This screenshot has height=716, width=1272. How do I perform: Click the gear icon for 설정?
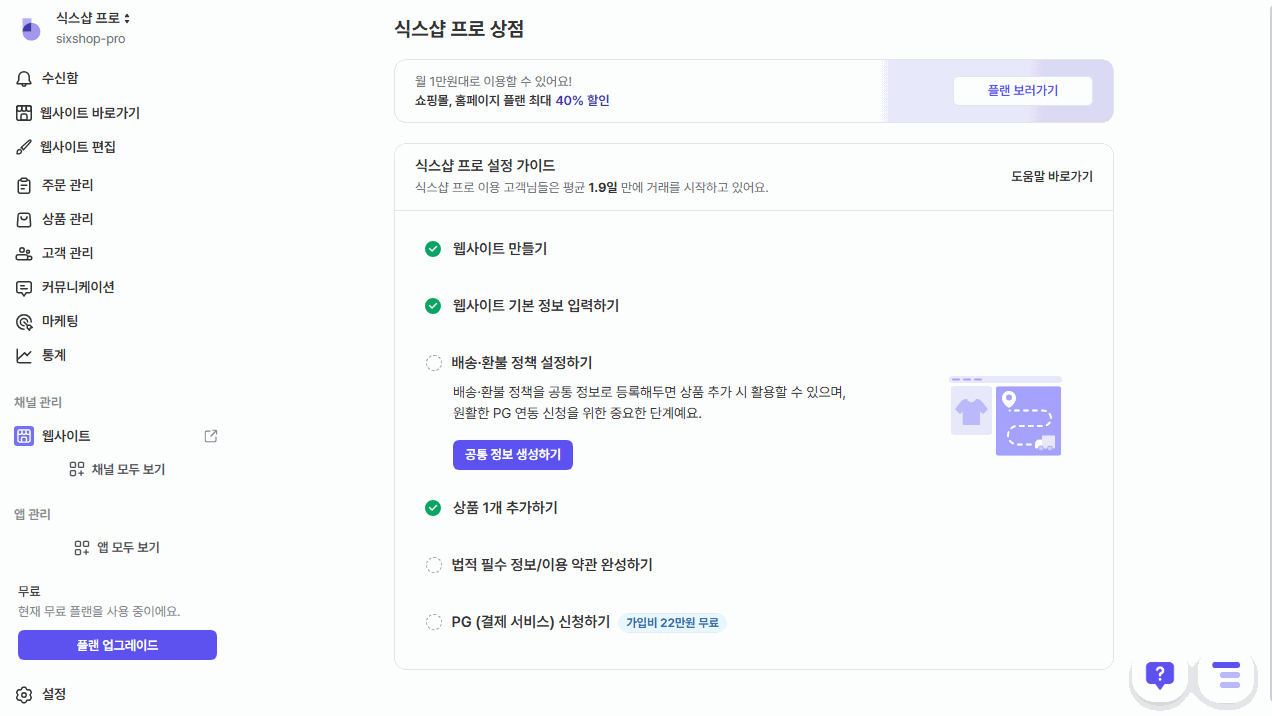tap(25, 694)
